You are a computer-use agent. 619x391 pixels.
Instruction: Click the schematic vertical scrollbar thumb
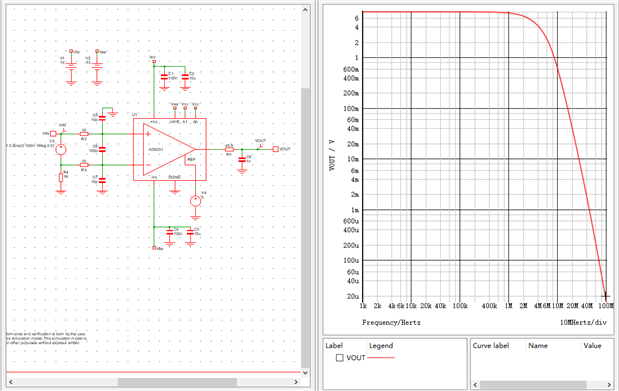click(x=305, y=228)
